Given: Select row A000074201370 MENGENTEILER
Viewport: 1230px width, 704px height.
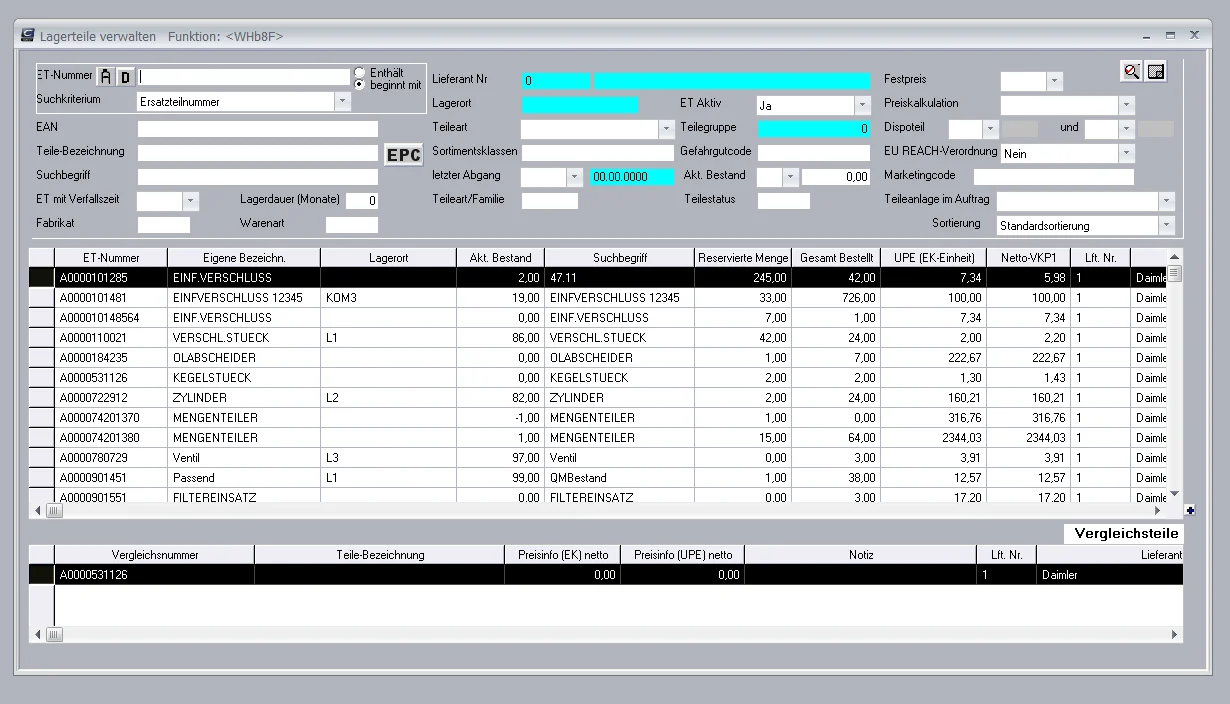Looking at the screenshot, I should coord(598,418).
